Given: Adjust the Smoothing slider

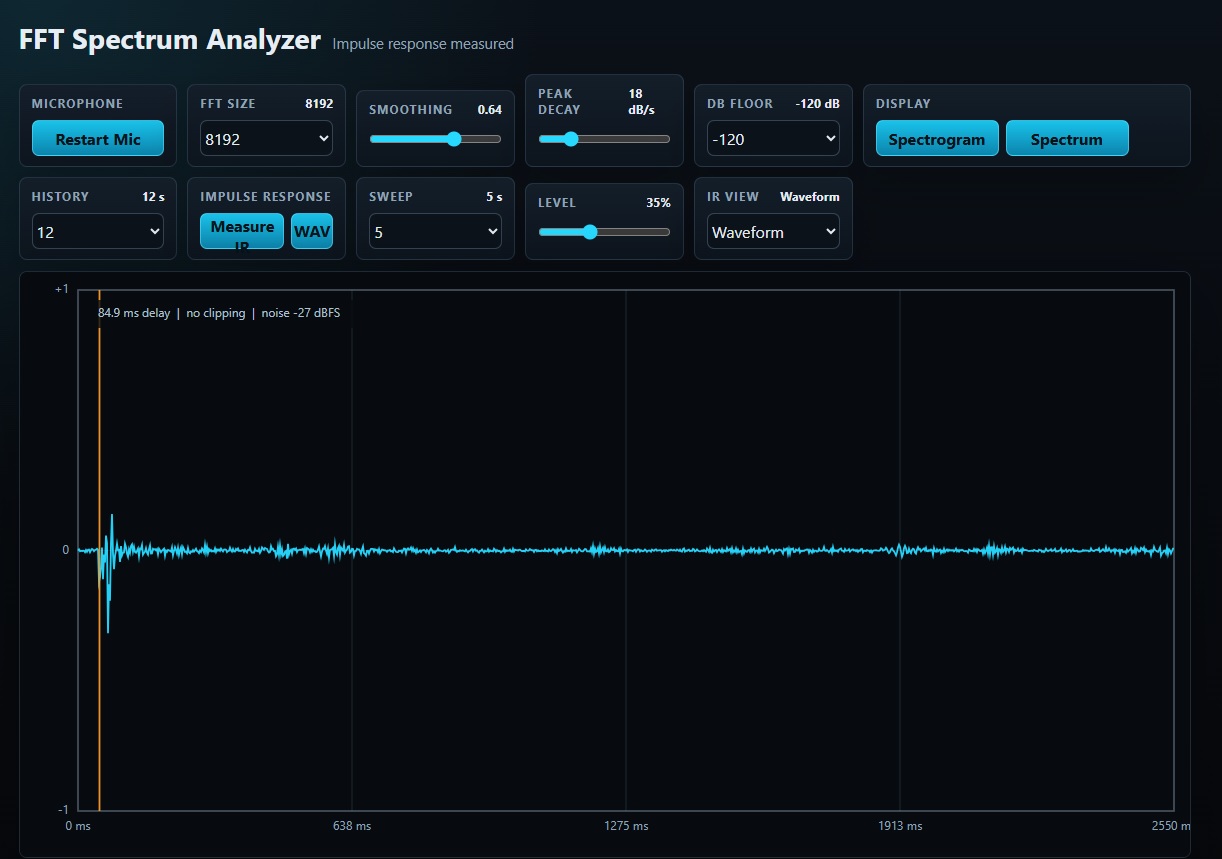Looking at the screenshot, I should tap(435, 139).
